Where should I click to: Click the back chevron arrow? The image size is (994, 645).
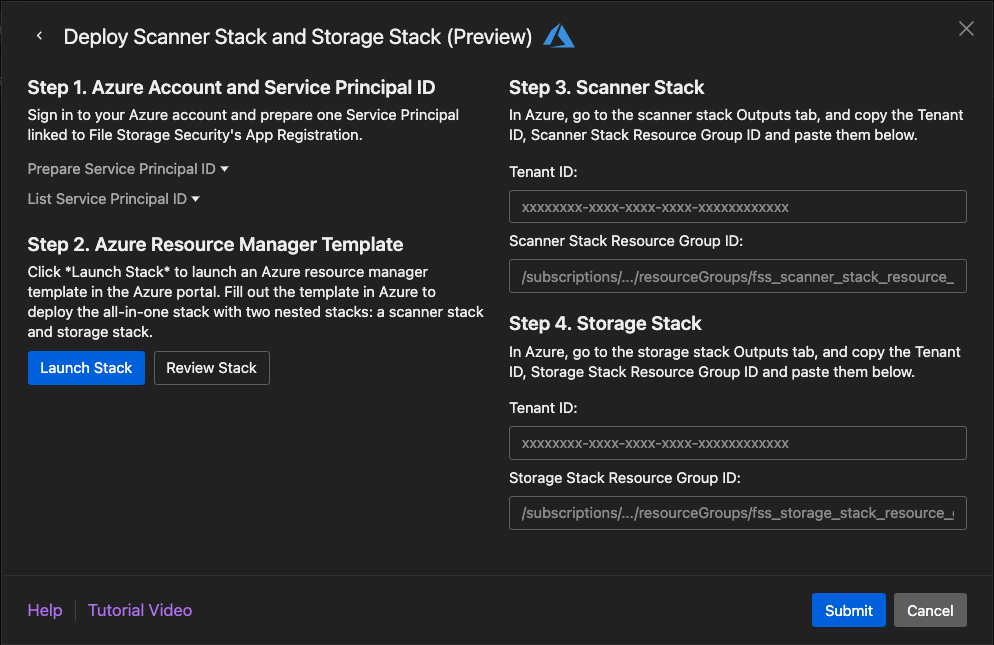[39, 36]
